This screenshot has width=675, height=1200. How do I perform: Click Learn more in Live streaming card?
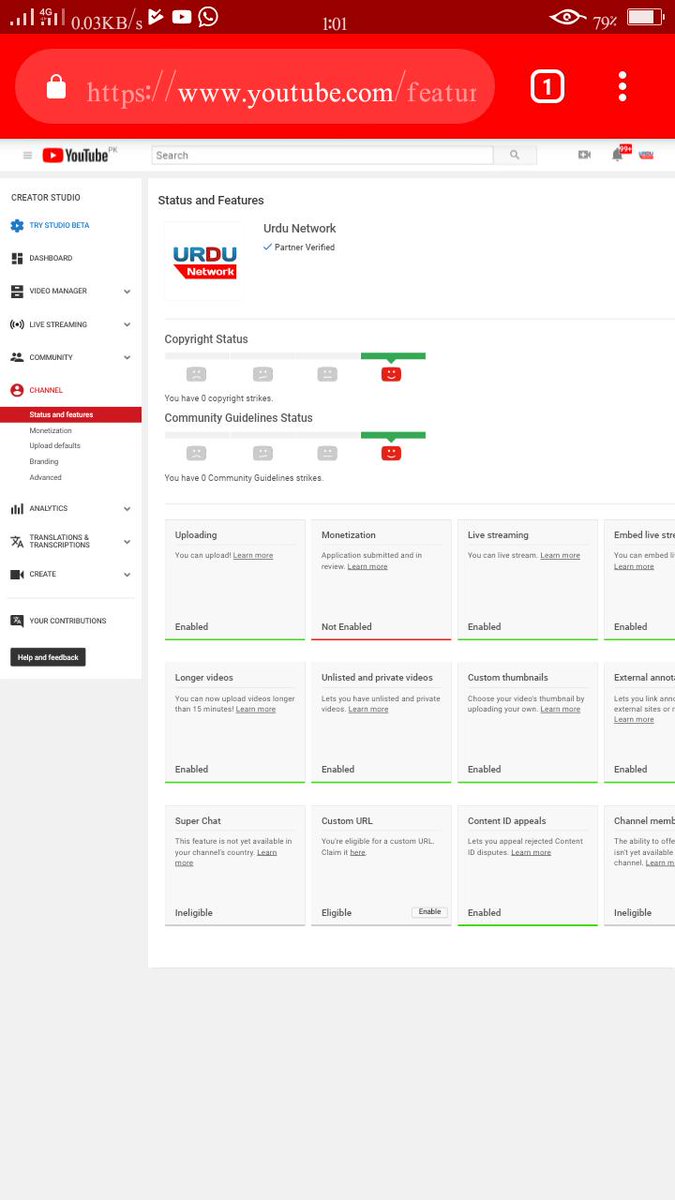pyautogui.click(x=560, y=556)
